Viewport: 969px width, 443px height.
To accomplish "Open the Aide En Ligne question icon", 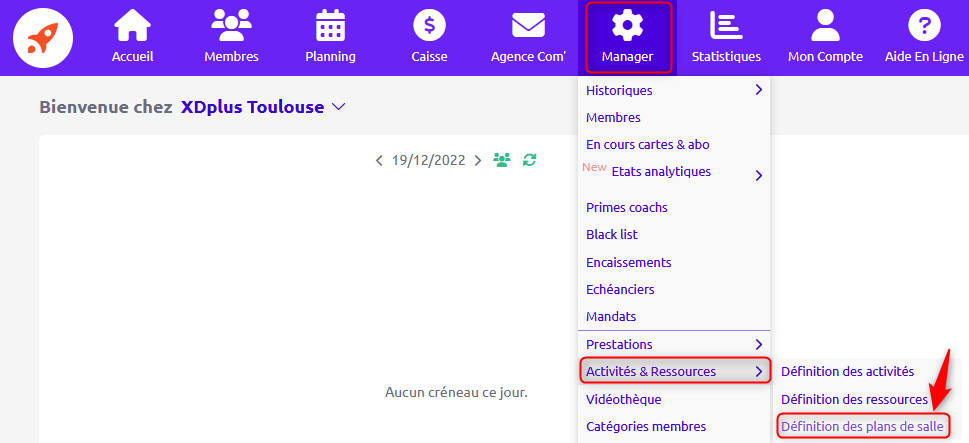I will (x=924, y=26).
